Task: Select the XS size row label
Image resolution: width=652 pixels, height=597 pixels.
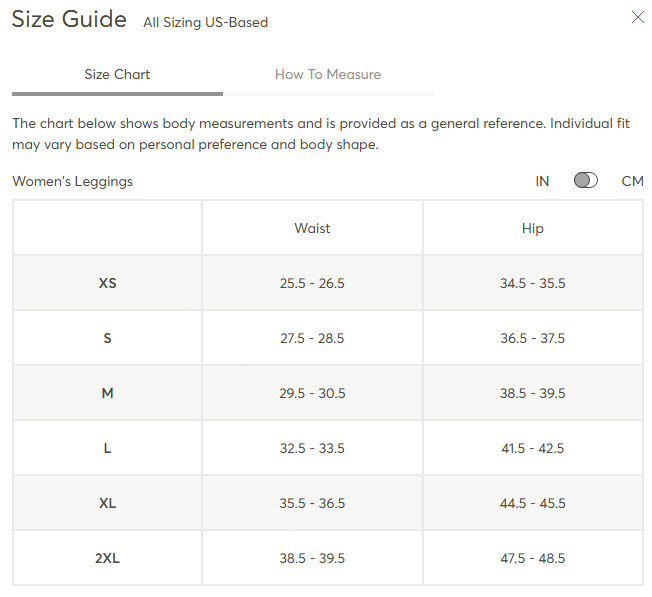Action: (107, 283)
